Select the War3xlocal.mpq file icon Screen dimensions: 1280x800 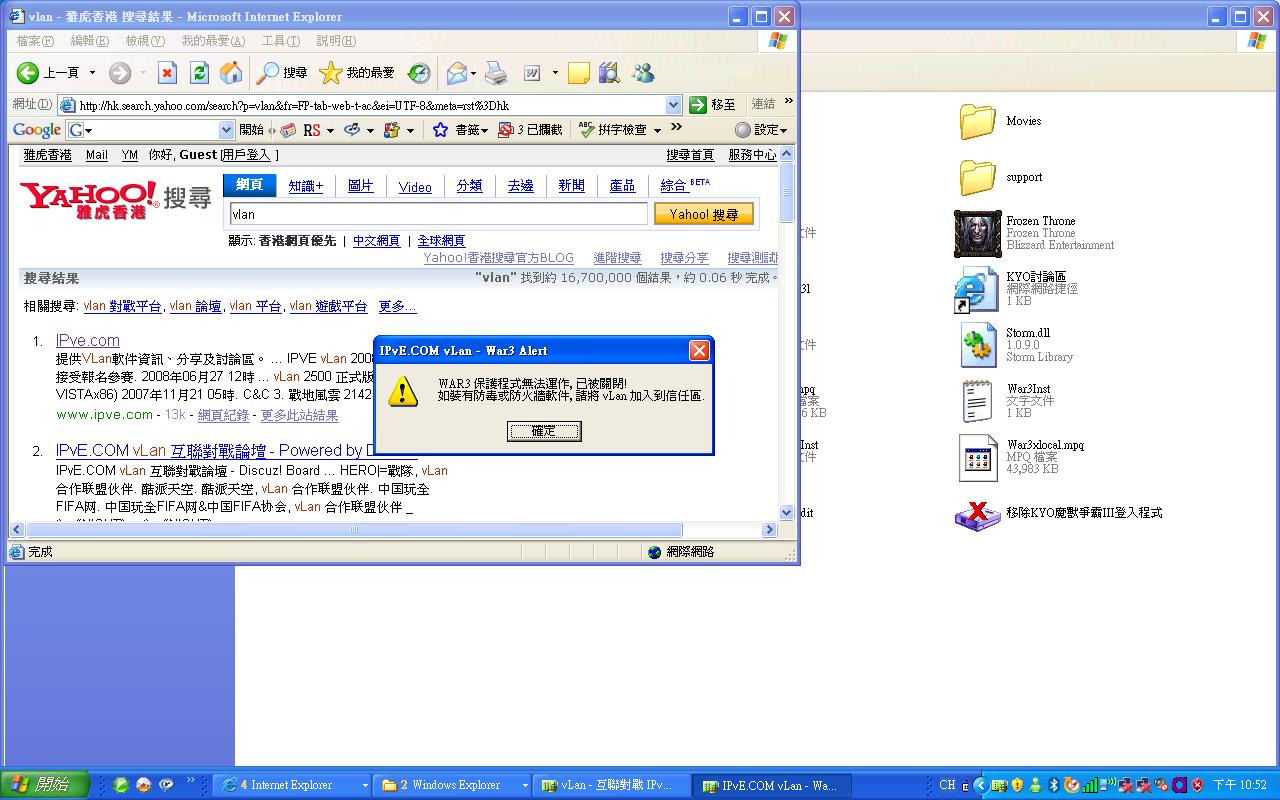tap(977, 458)
